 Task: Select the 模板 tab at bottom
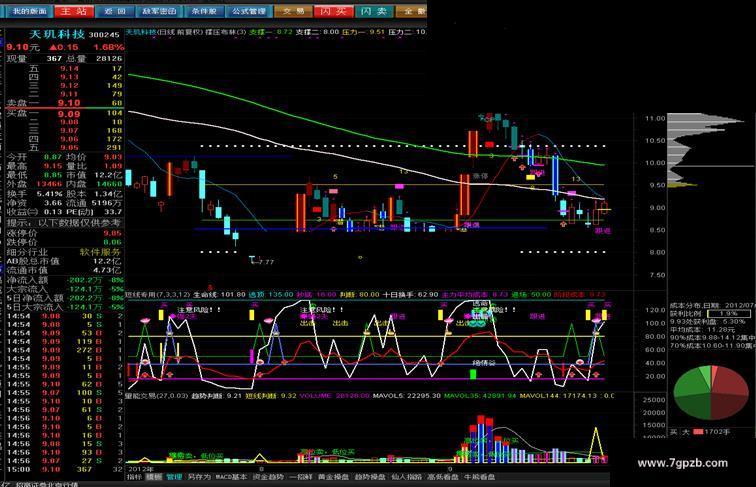click(x=154, y=477)
